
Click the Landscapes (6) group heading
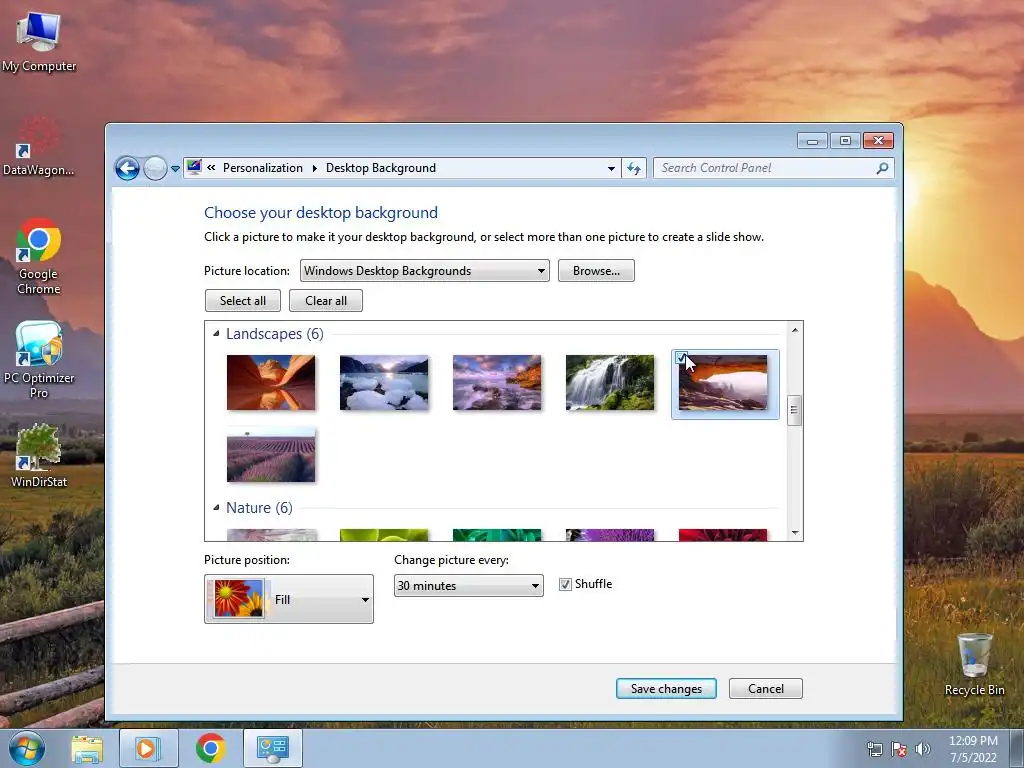pos(275,334)
